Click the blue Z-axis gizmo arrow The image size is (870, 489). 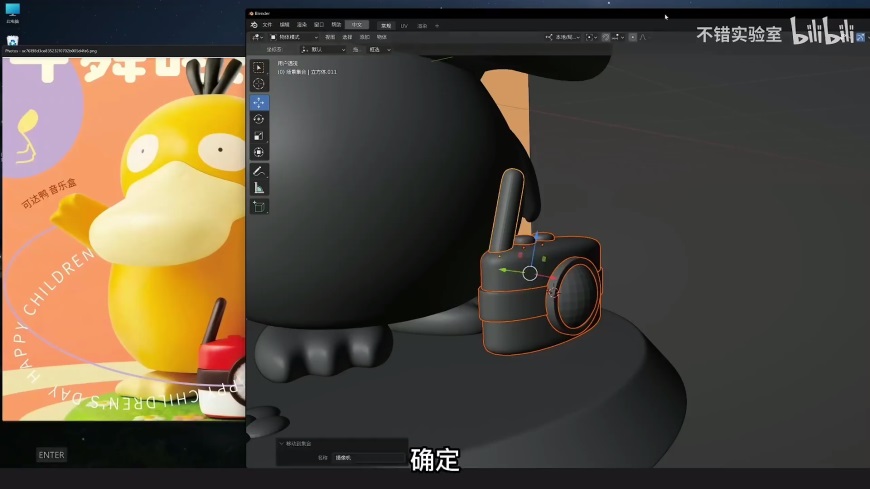click(x=537, y=236)
